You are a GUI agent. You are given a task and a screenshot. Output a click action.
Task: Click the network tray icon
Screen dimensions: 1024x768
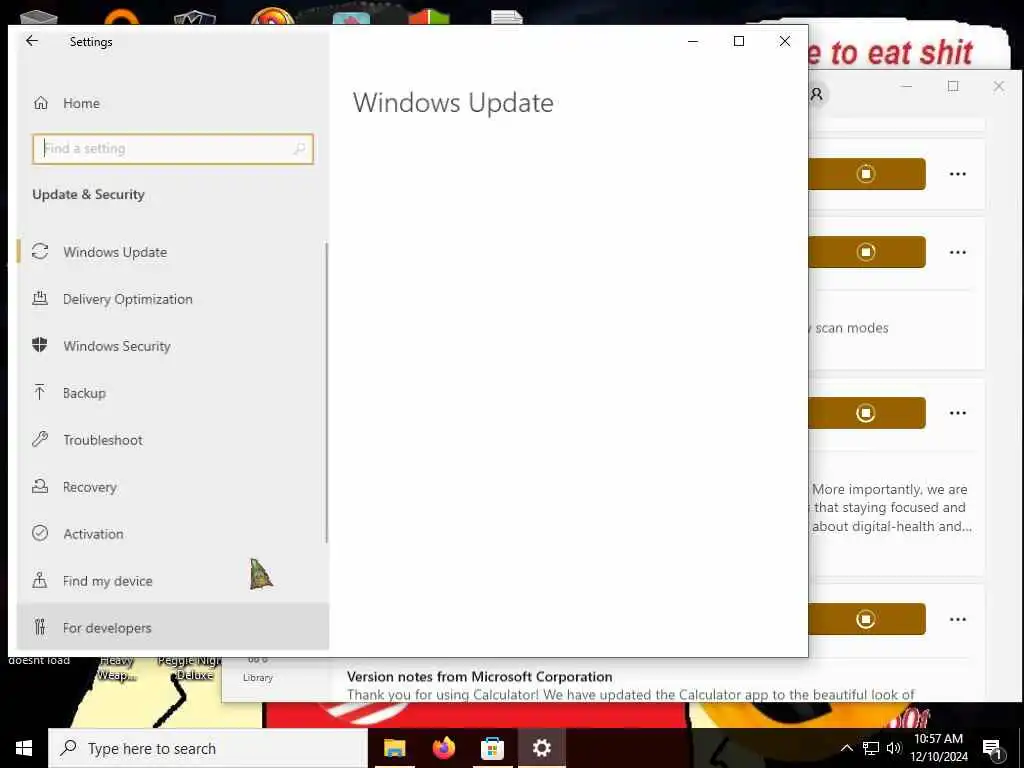click(x=871, y=748)
